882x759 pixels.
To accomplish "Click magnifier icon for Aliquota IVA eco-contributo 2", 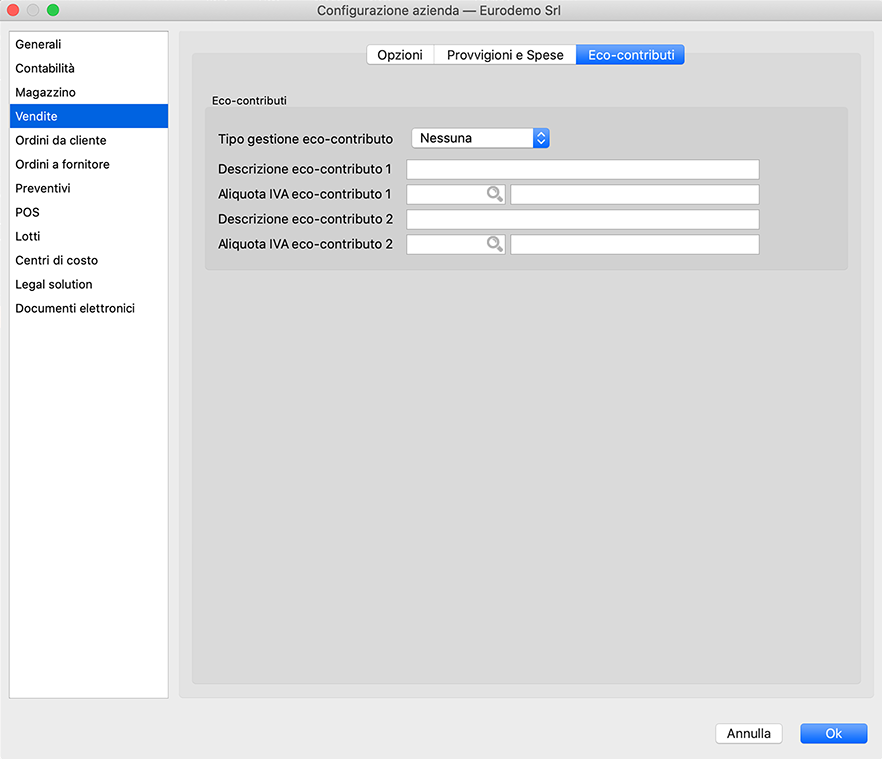I will 494,244.
